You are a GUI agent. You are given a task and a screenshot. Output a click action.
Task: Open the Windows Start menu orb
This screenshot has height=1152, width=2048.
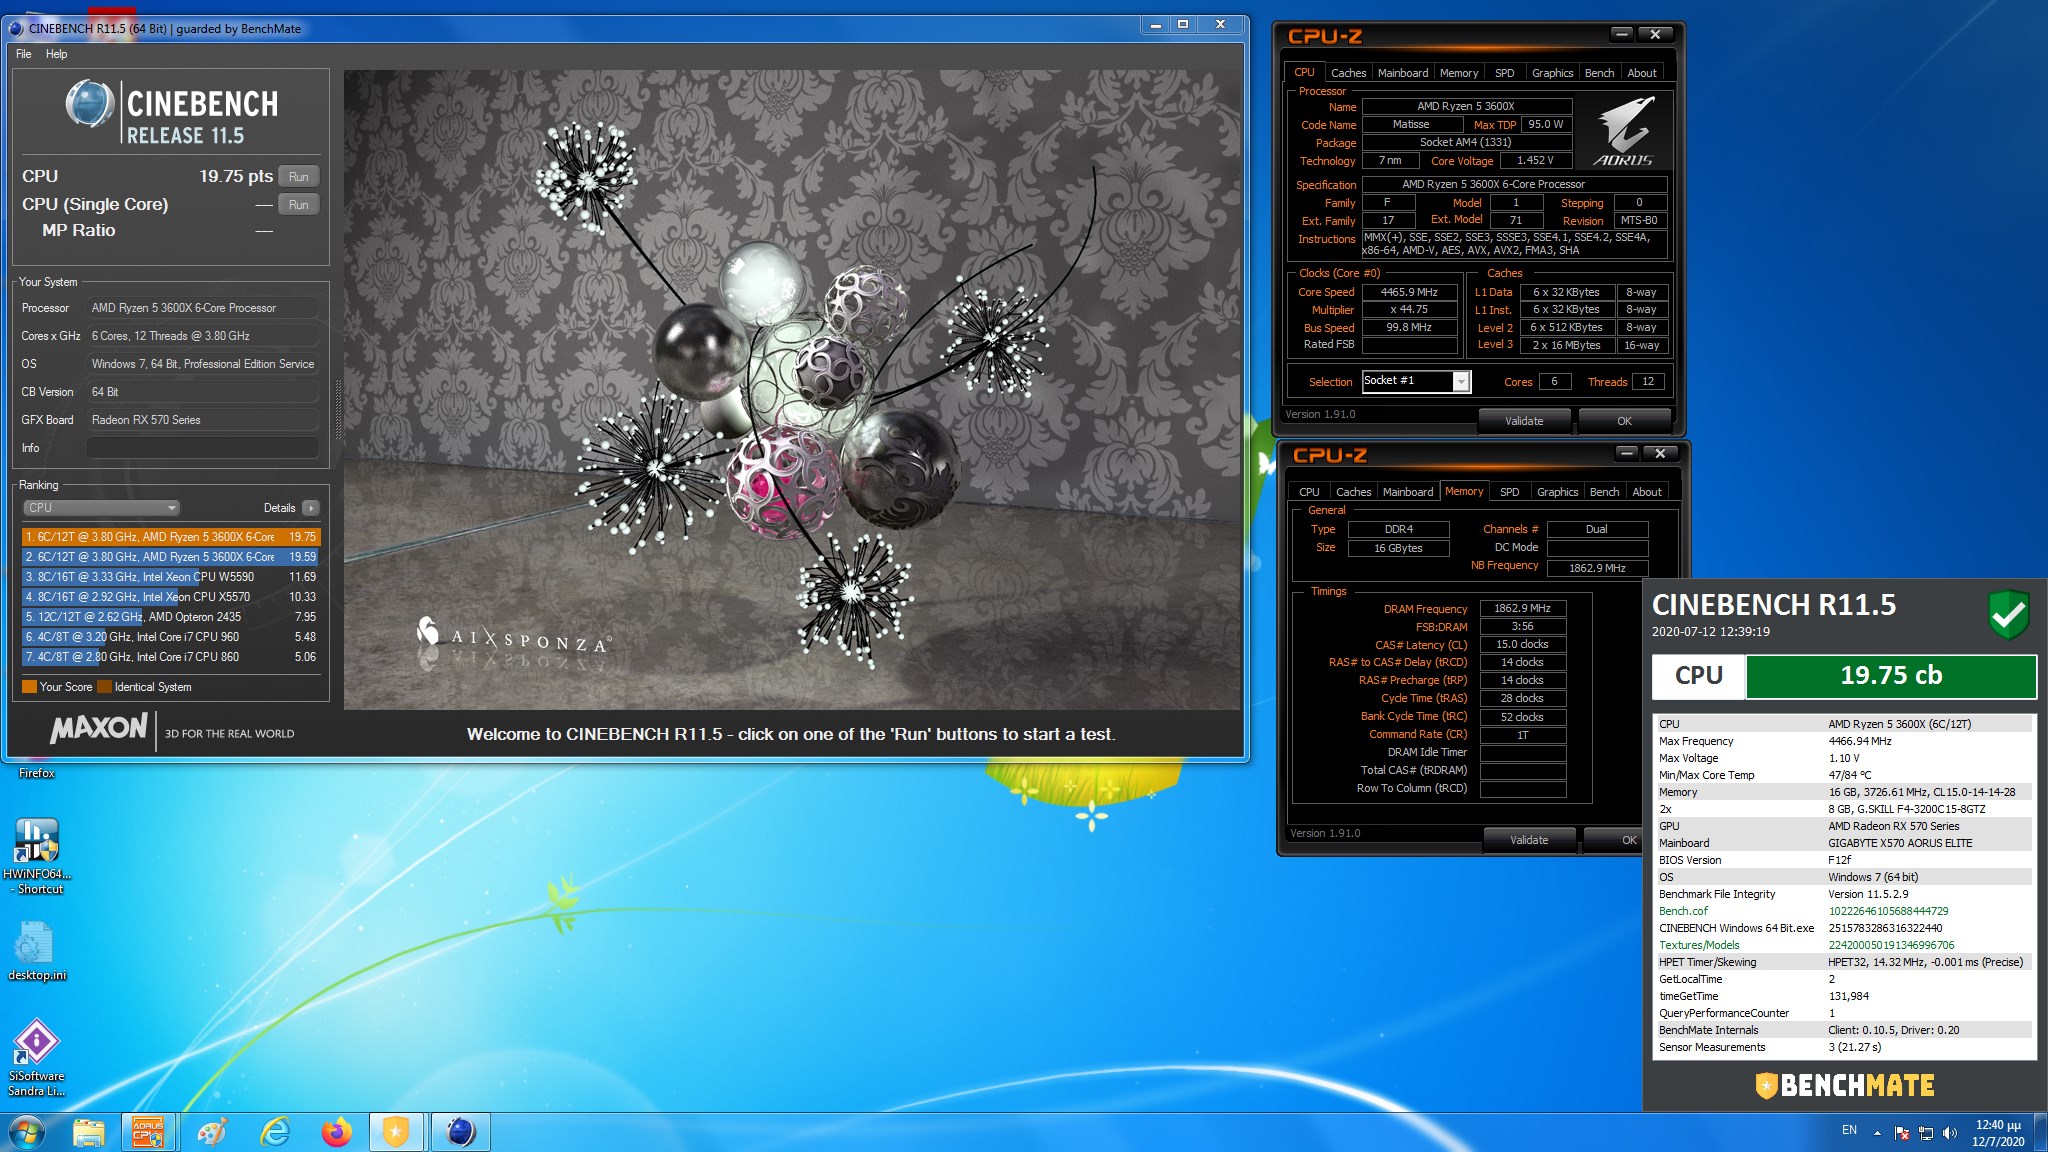[x=27, y=1132]
